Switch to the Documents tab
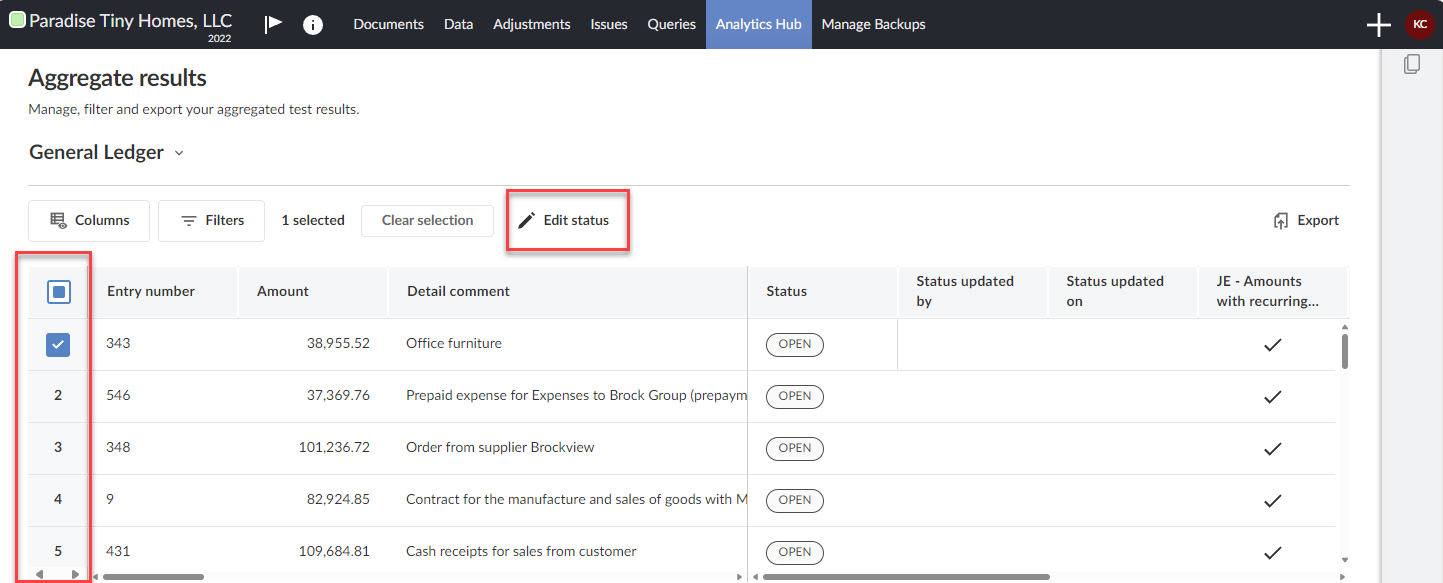Image resolution: width=1443 pixels, height=583 pixels. coord(388,24)
